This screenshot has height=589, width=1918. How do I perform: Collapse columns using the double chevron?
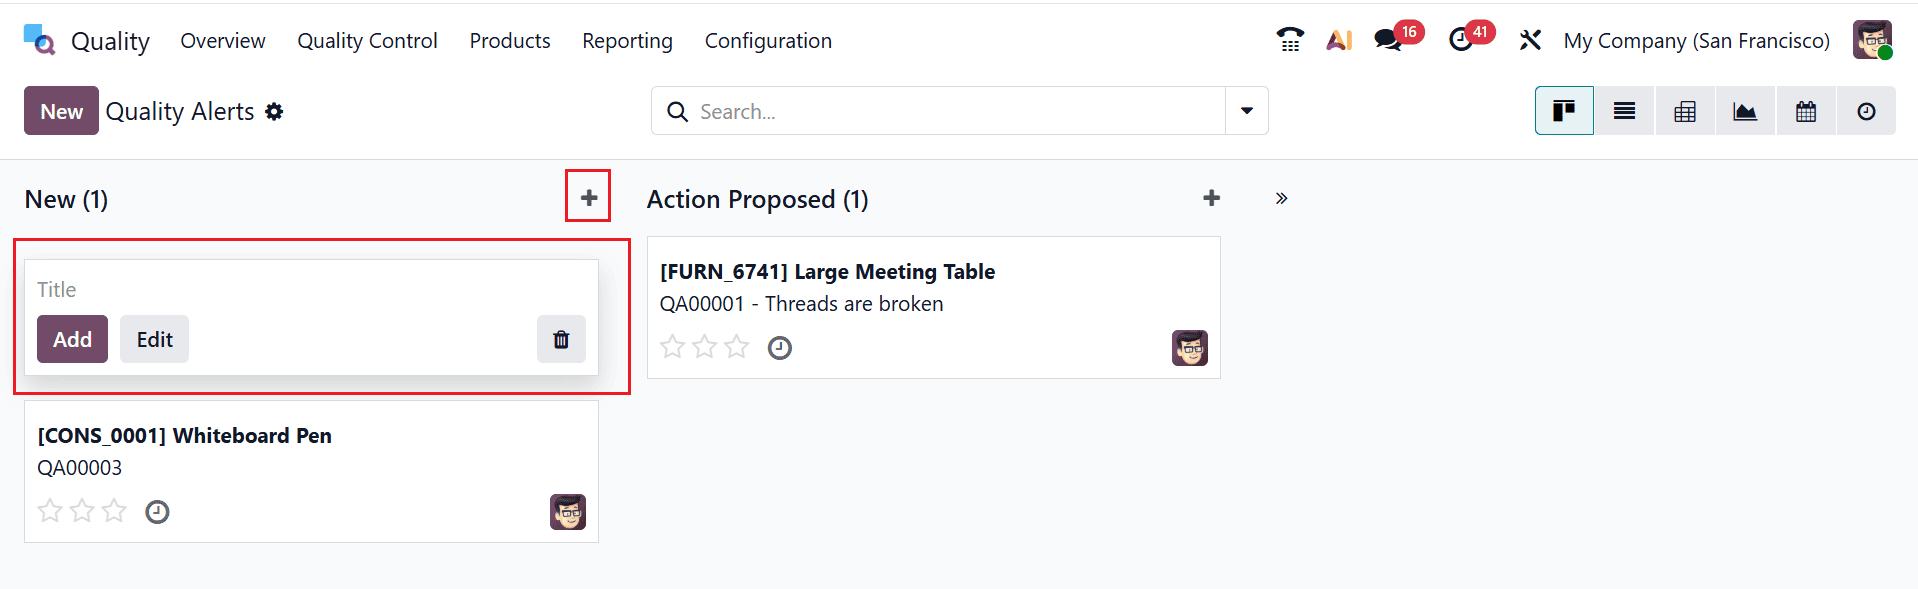(x=1281, y=198)
